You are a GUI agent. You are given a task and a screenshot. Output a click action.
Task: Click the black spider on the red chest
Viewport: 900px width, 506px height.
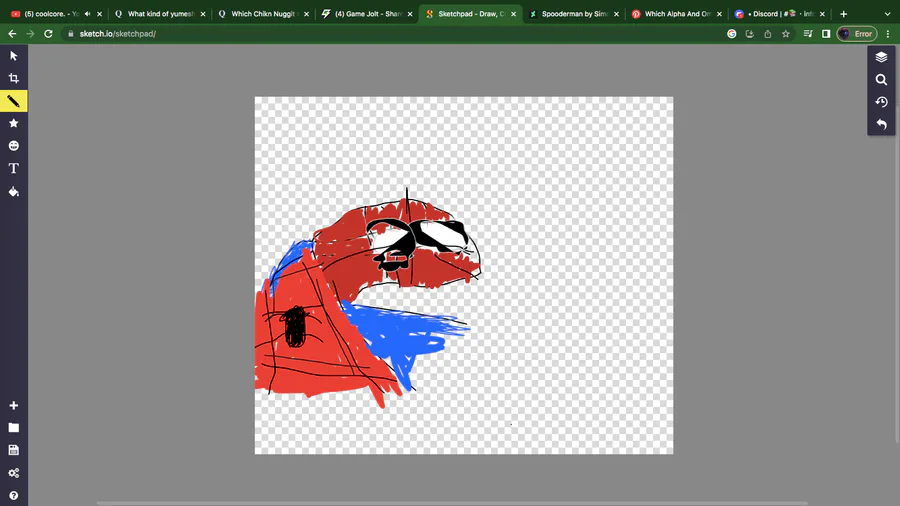(295, 326)
